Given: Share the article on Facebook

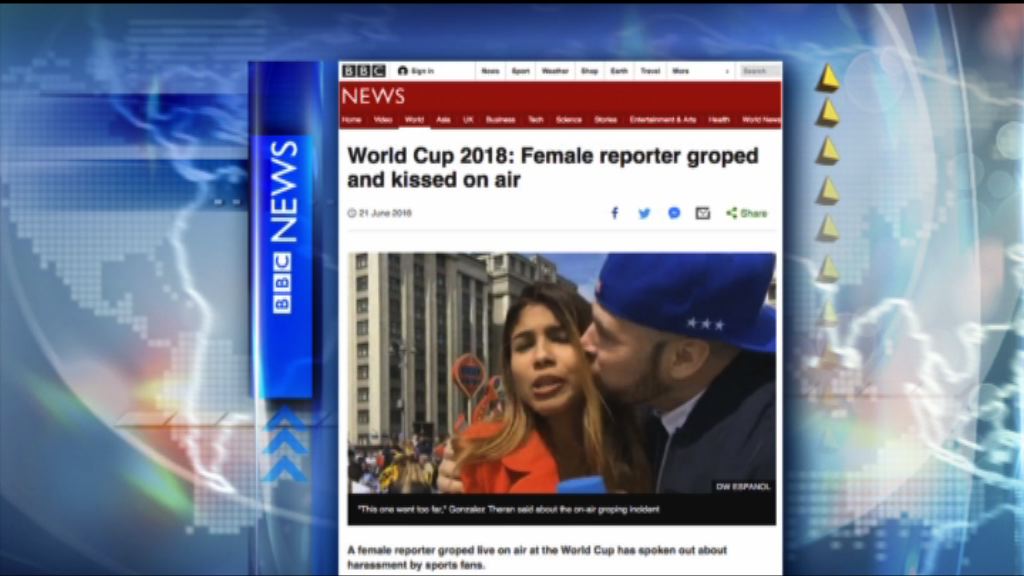Looking at the screenshot, I should (x=614, y=213).
